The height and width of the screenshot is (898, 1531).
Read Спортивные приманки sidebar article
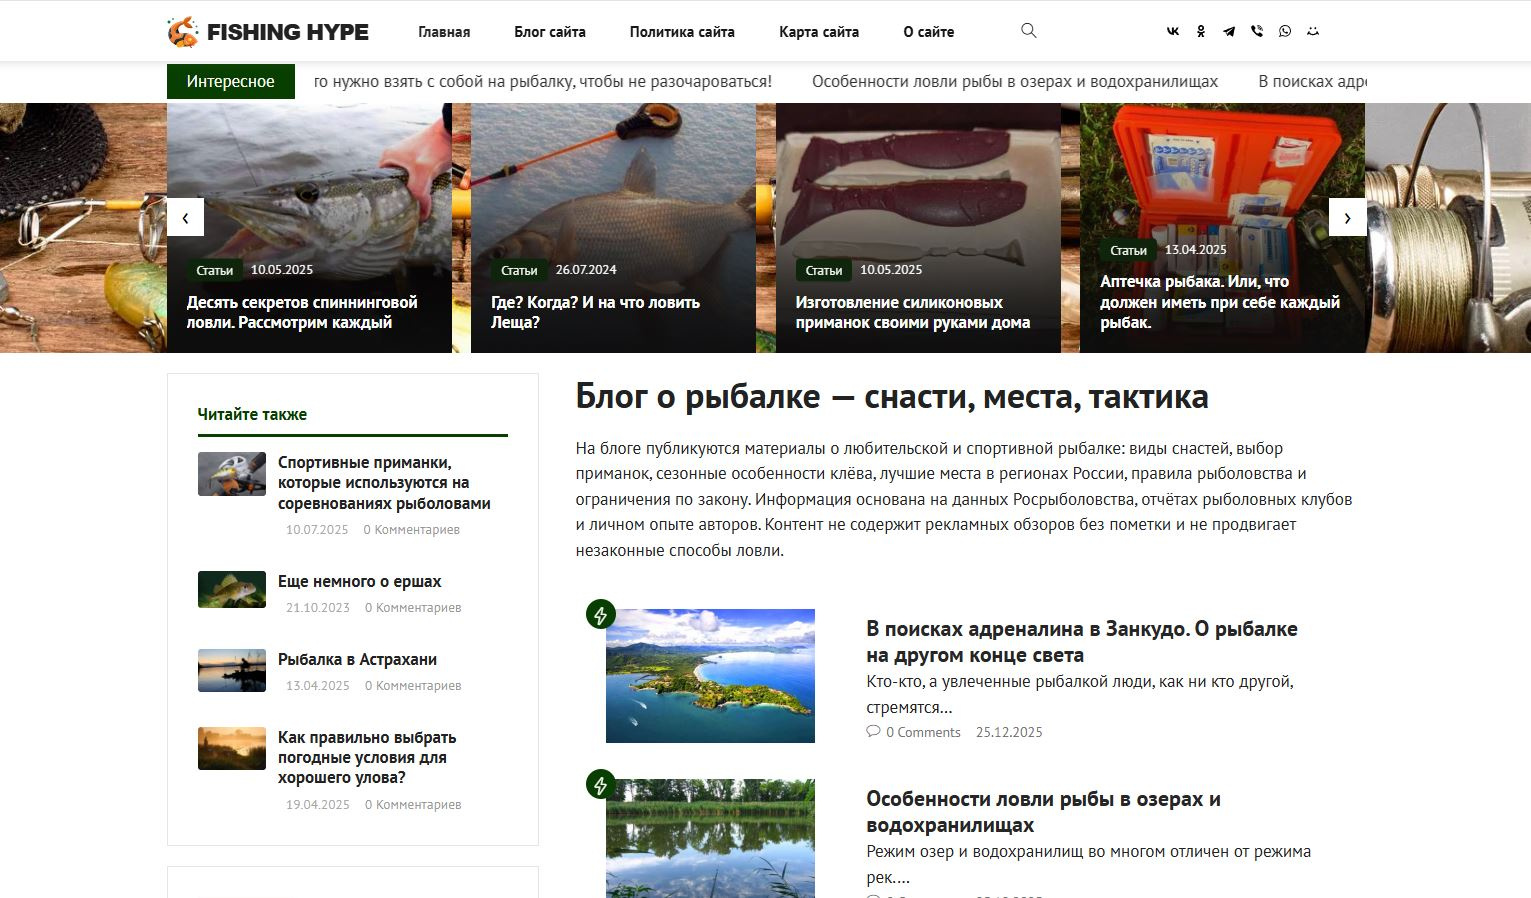[x=384, y=483]
